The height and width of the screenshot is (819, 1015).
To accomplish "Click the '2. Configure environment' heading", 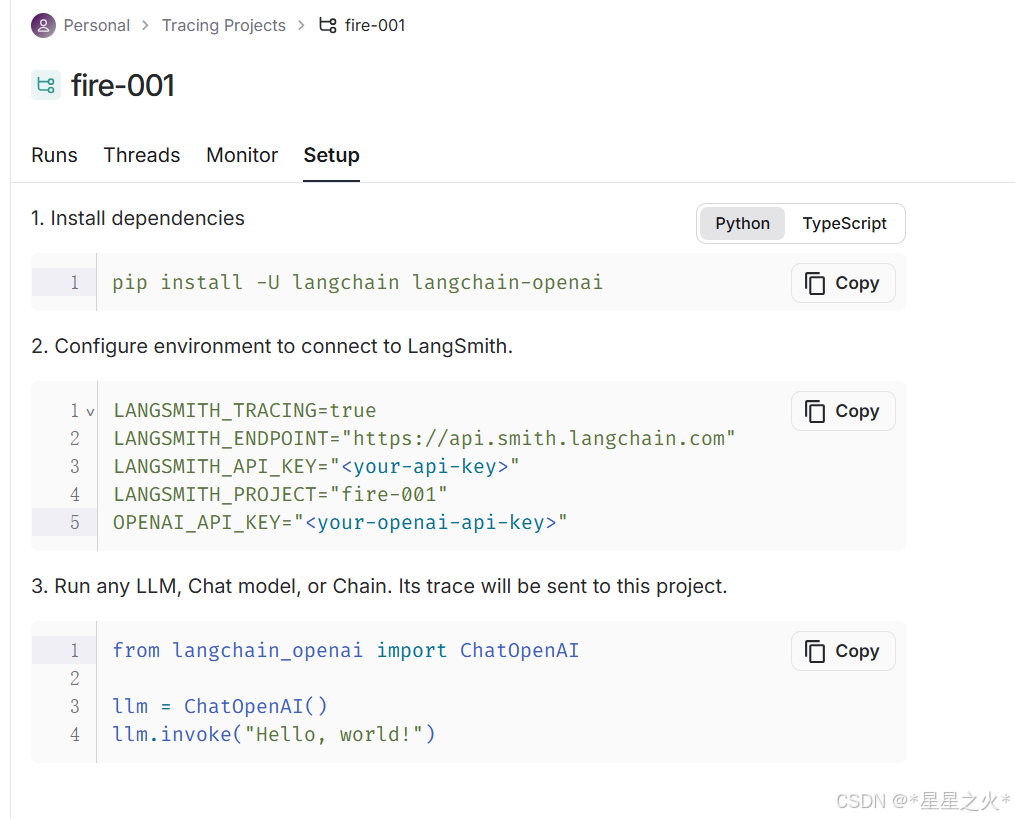I will pos(272,346).
